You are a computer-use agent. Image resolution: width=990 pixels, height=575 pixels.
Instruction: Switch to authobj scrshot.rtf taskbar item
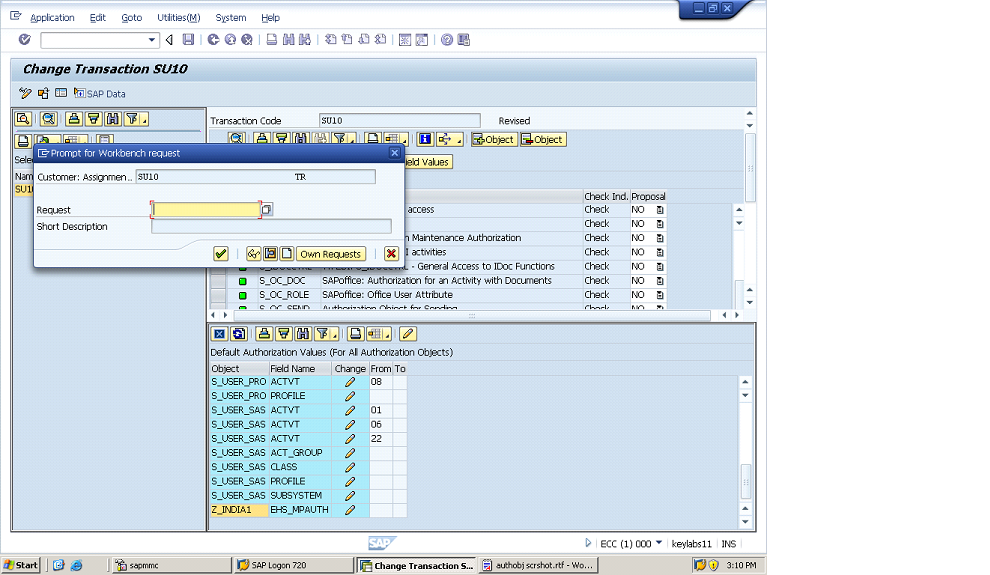(537, 565)
